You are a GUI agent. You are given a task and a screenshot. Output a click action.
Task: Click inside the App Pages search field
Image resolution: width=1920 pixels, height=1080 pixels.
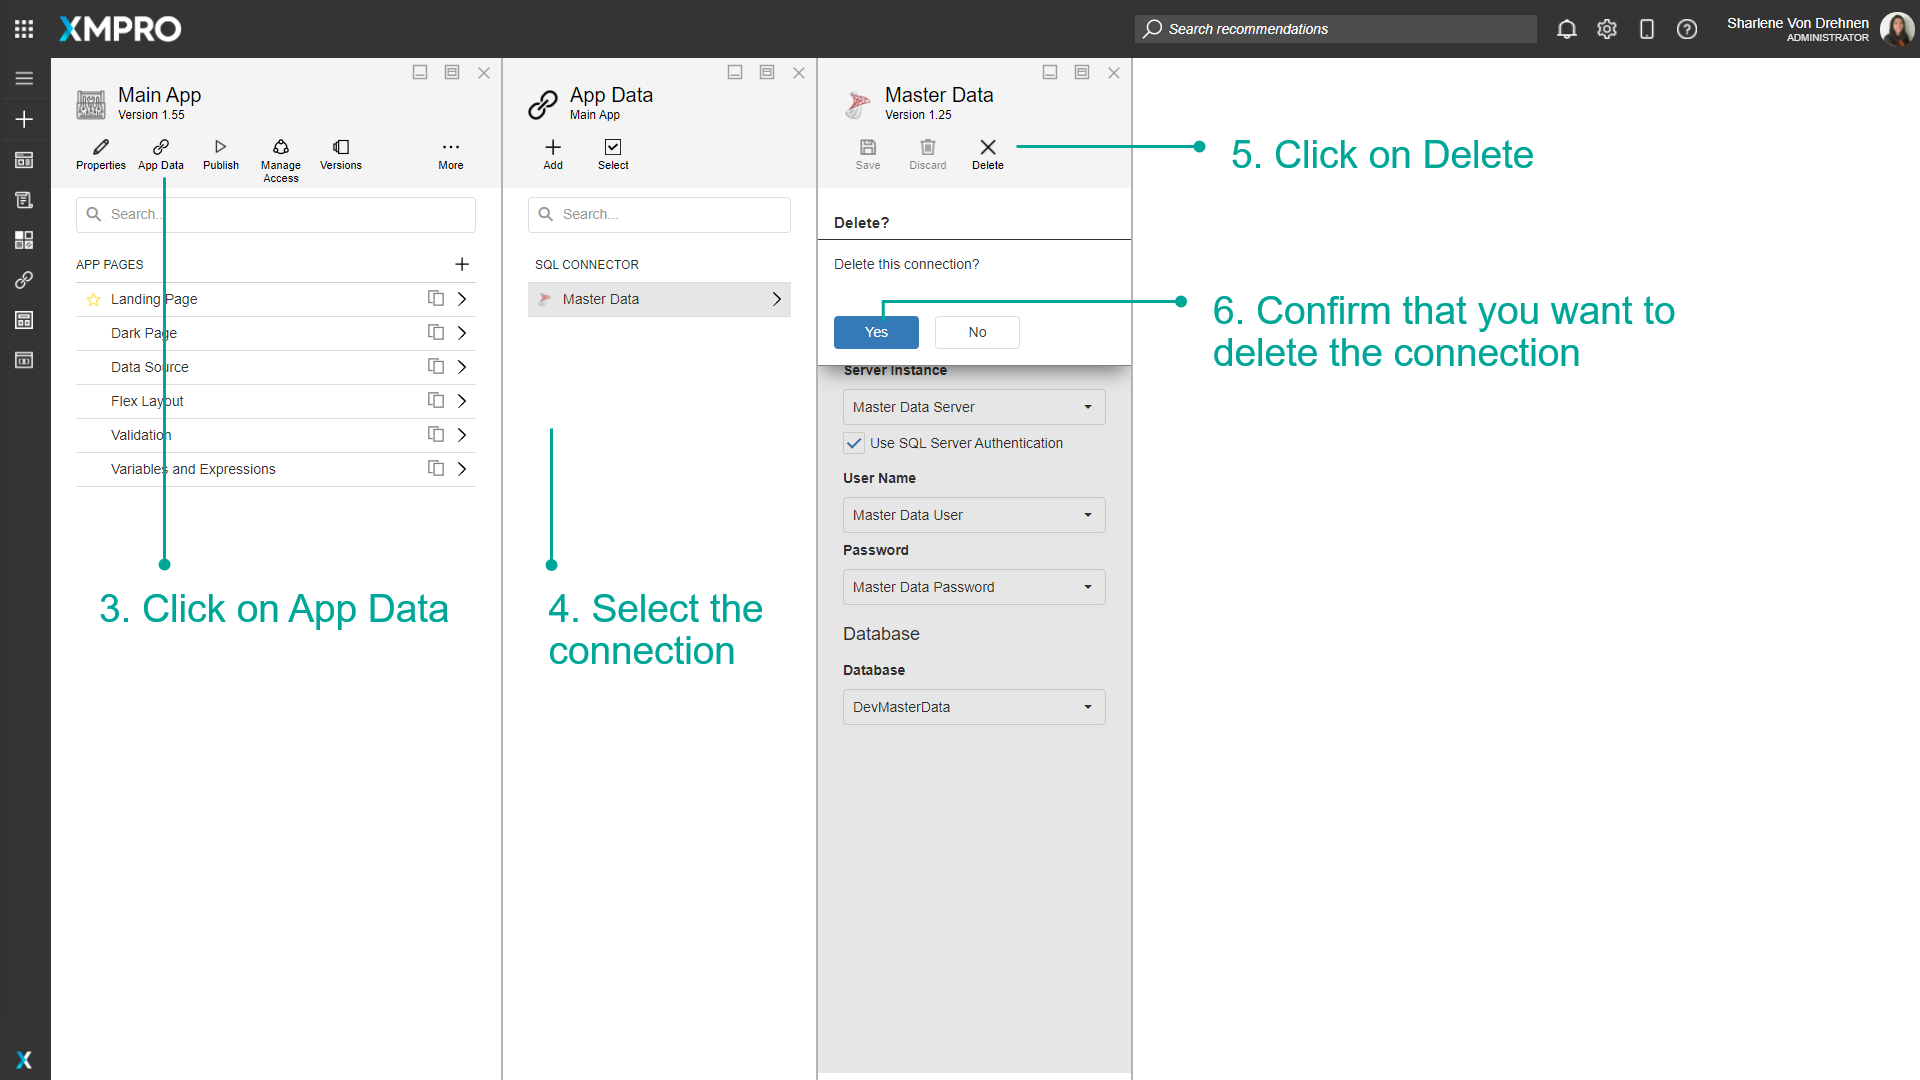[276, 214]
